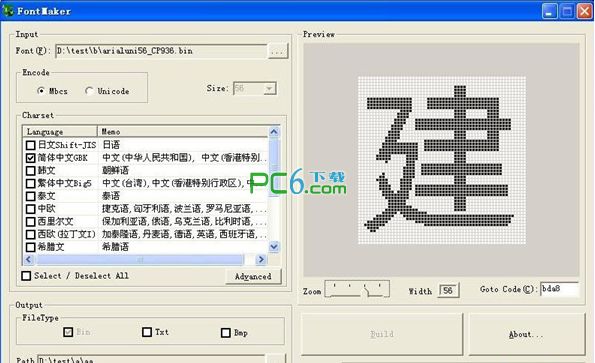Click the FontMaker title bar app icon
This screenshot has width=595, height=363.
coord(8,11)
